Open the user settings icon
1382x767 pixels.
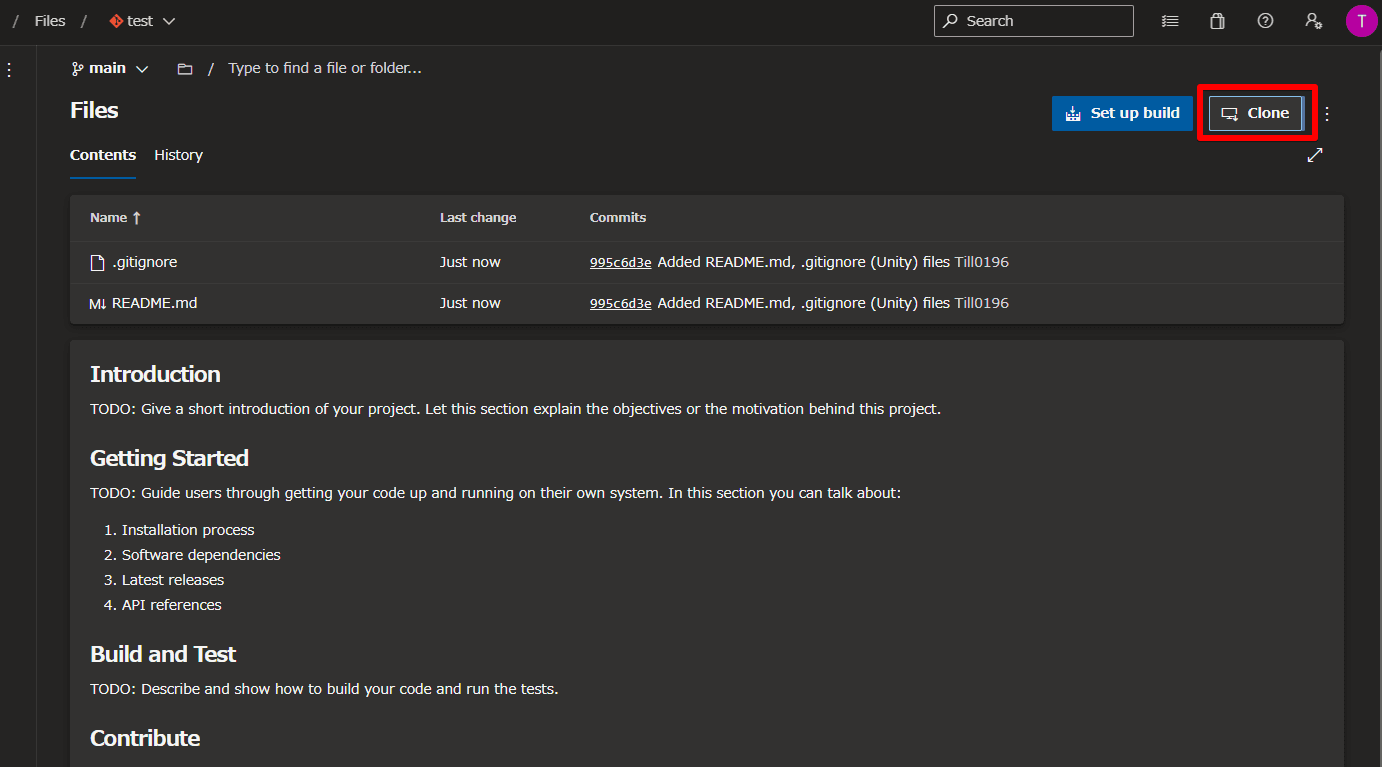[1314, 21]
